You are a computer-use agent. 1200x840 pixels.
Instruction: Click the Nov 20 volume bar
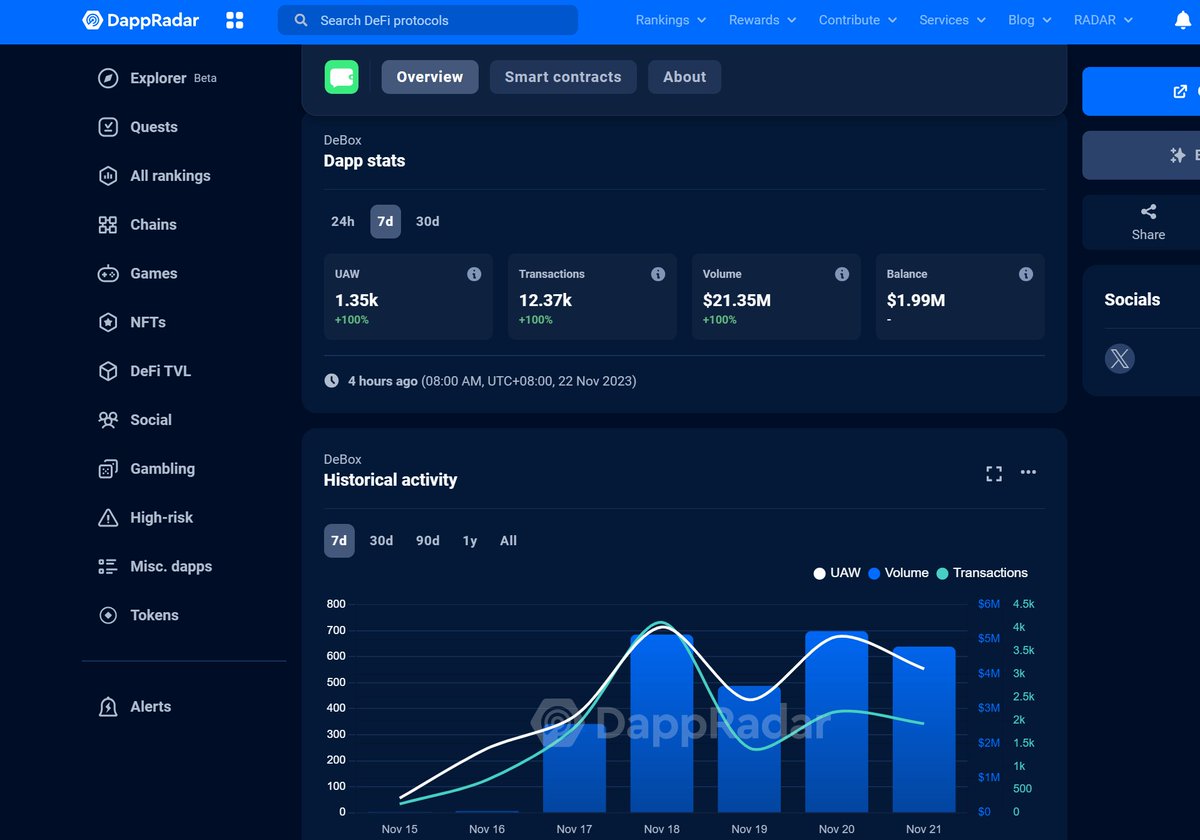tap(837, 721)
